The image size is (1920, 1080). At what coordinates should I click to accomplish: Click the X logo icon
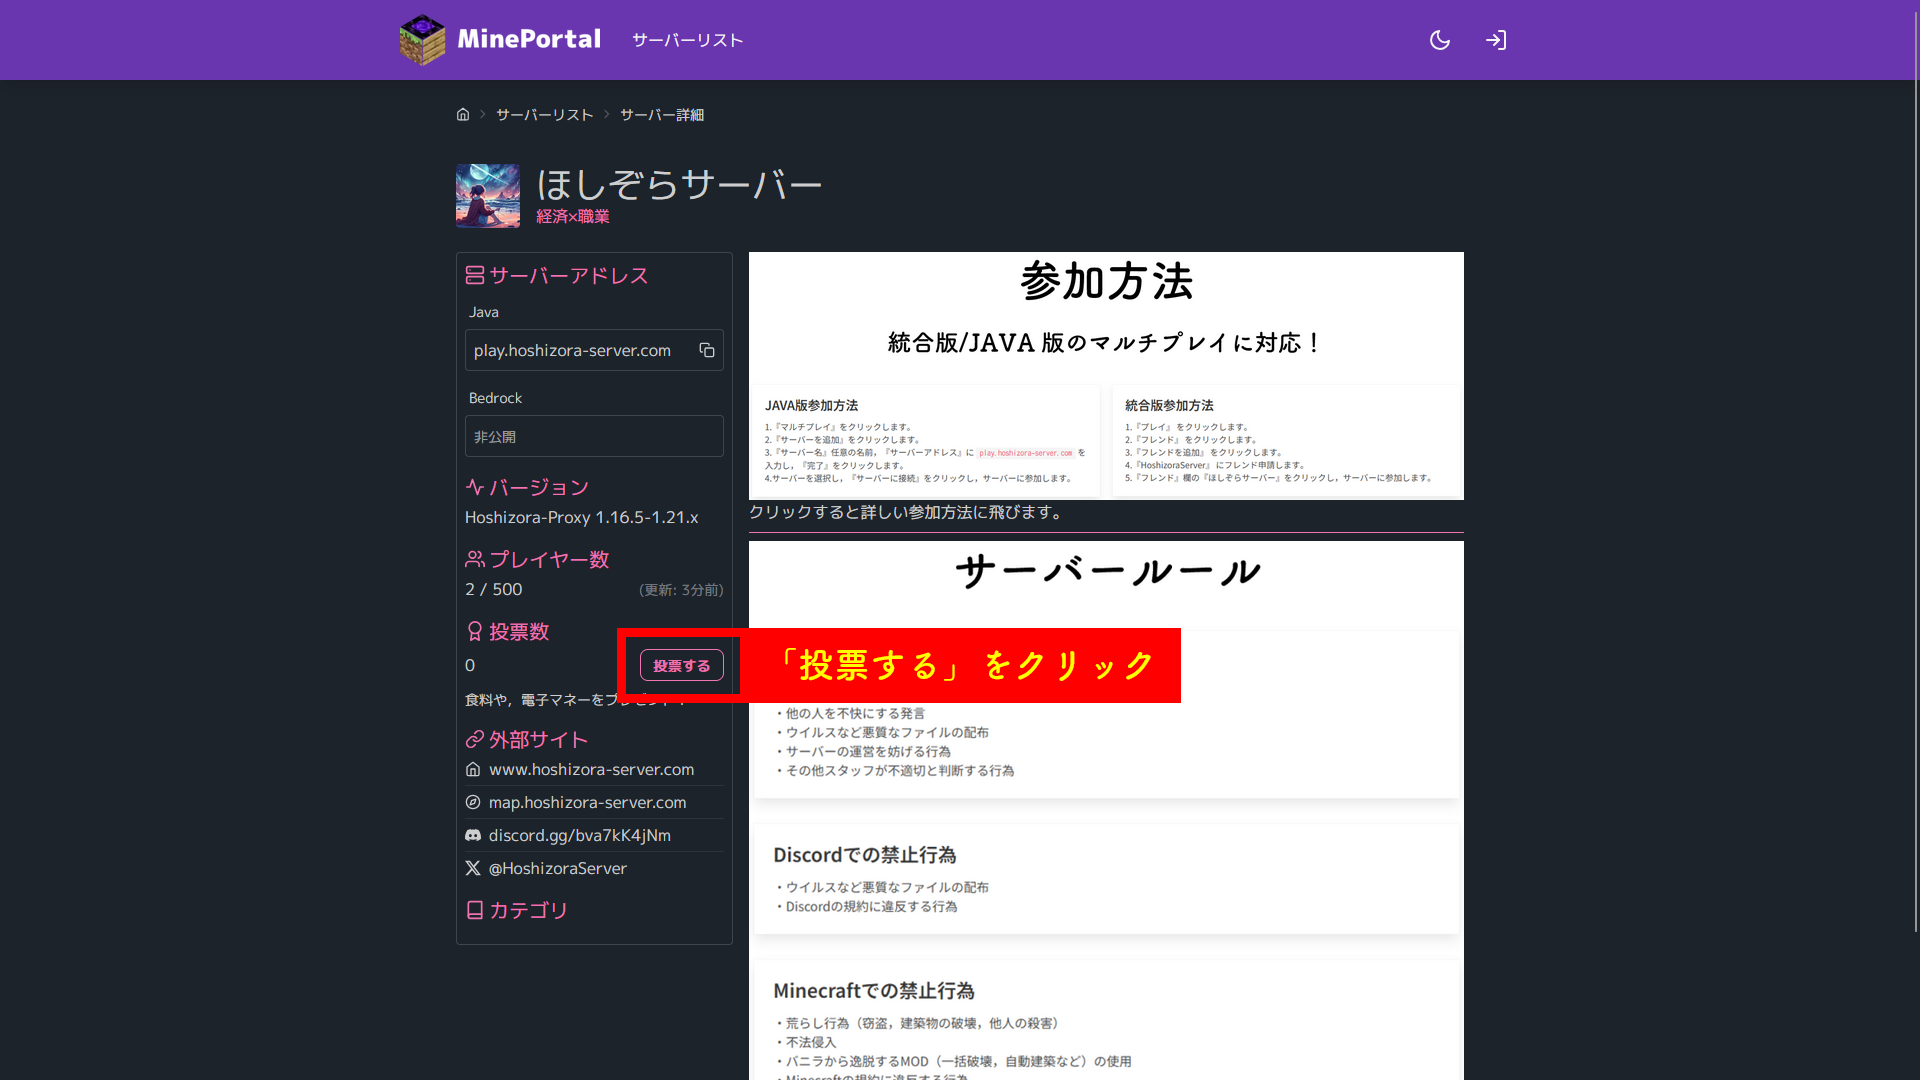[x=473, y=868]
